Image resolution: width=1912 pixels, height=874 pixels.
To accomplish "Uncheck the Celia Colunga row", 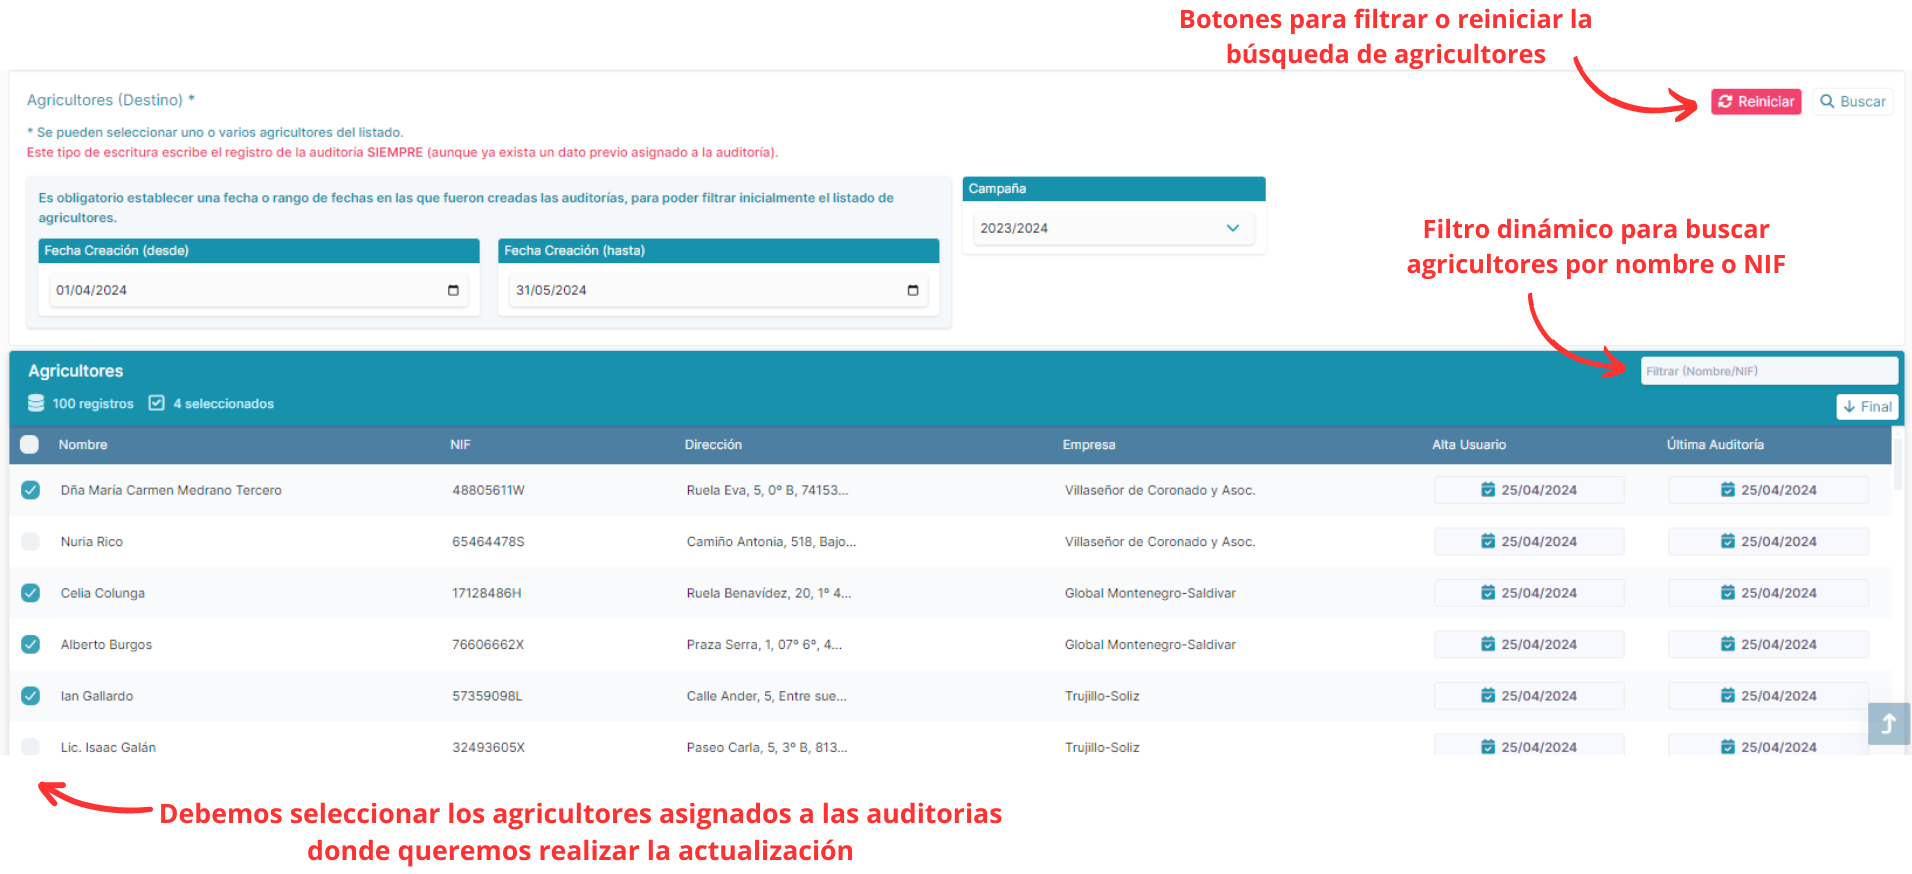I will 31,593.
